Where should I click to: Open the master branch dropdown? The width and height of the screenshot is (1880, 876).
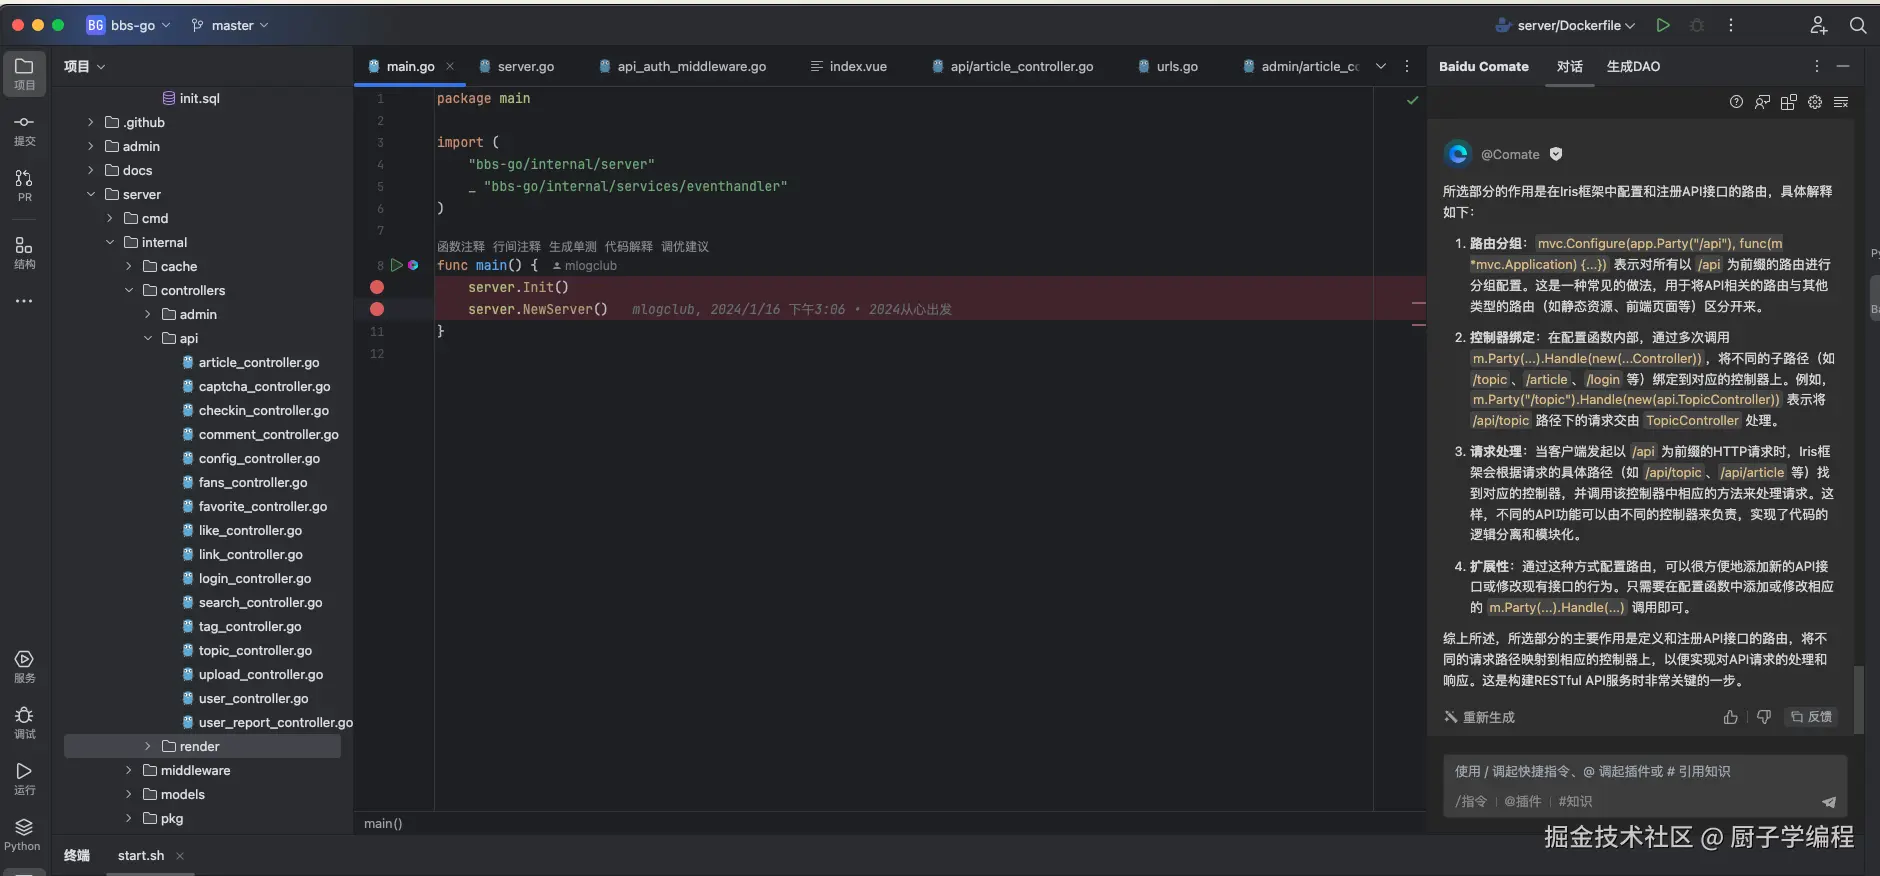pos(231,25)
